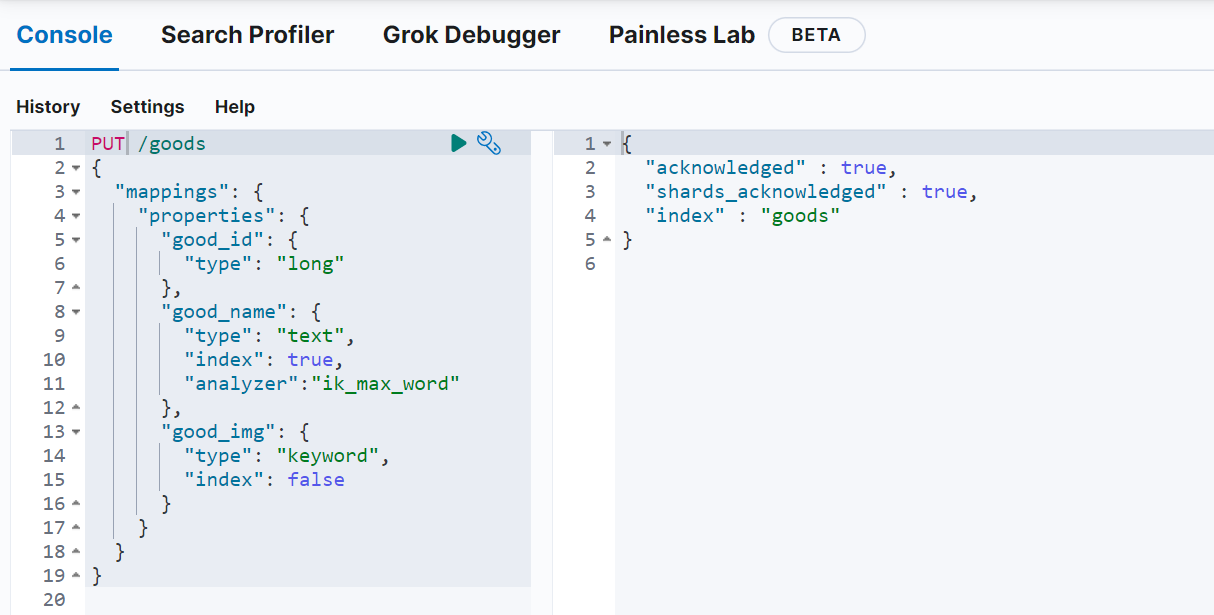Click the divider between editor and response
The image size is (1214, 615).
click(542, 370)
